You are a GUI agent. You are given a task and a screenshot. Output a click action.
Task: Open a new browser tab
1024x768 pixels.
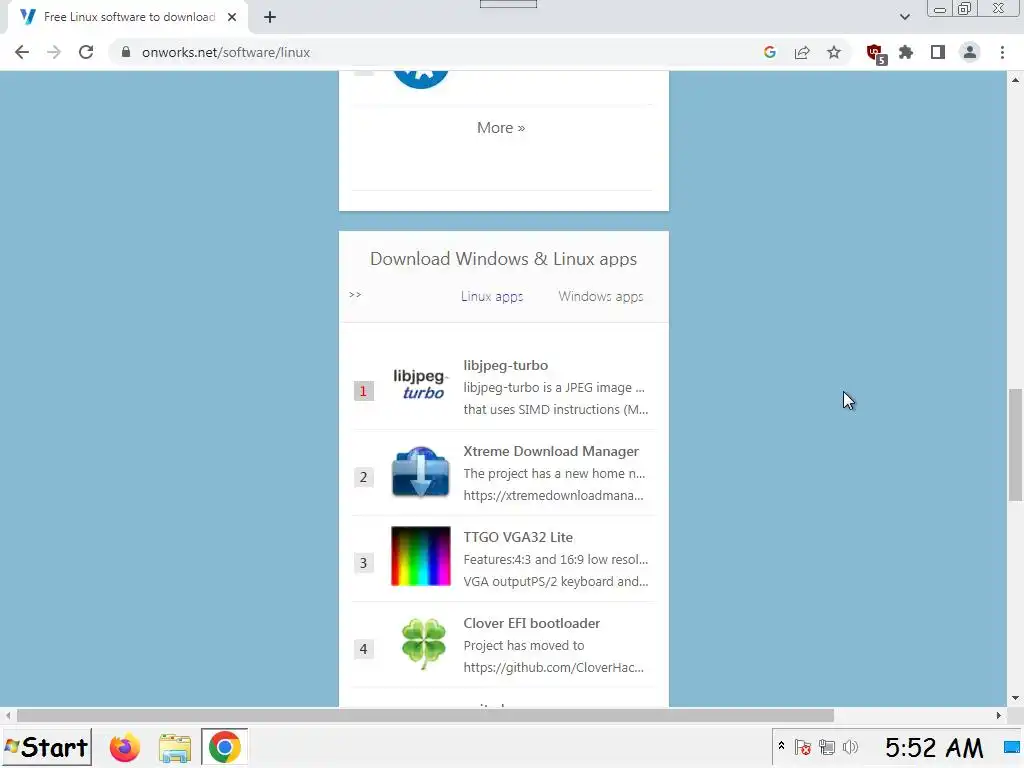pos(270,17)
